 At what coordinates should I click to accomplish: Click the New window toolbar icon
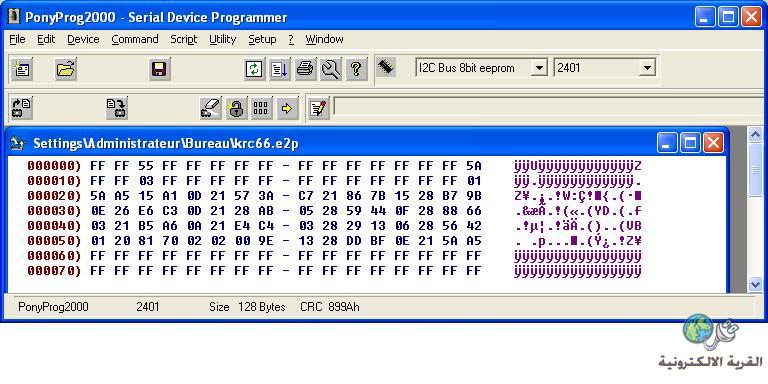coord(22,69)
